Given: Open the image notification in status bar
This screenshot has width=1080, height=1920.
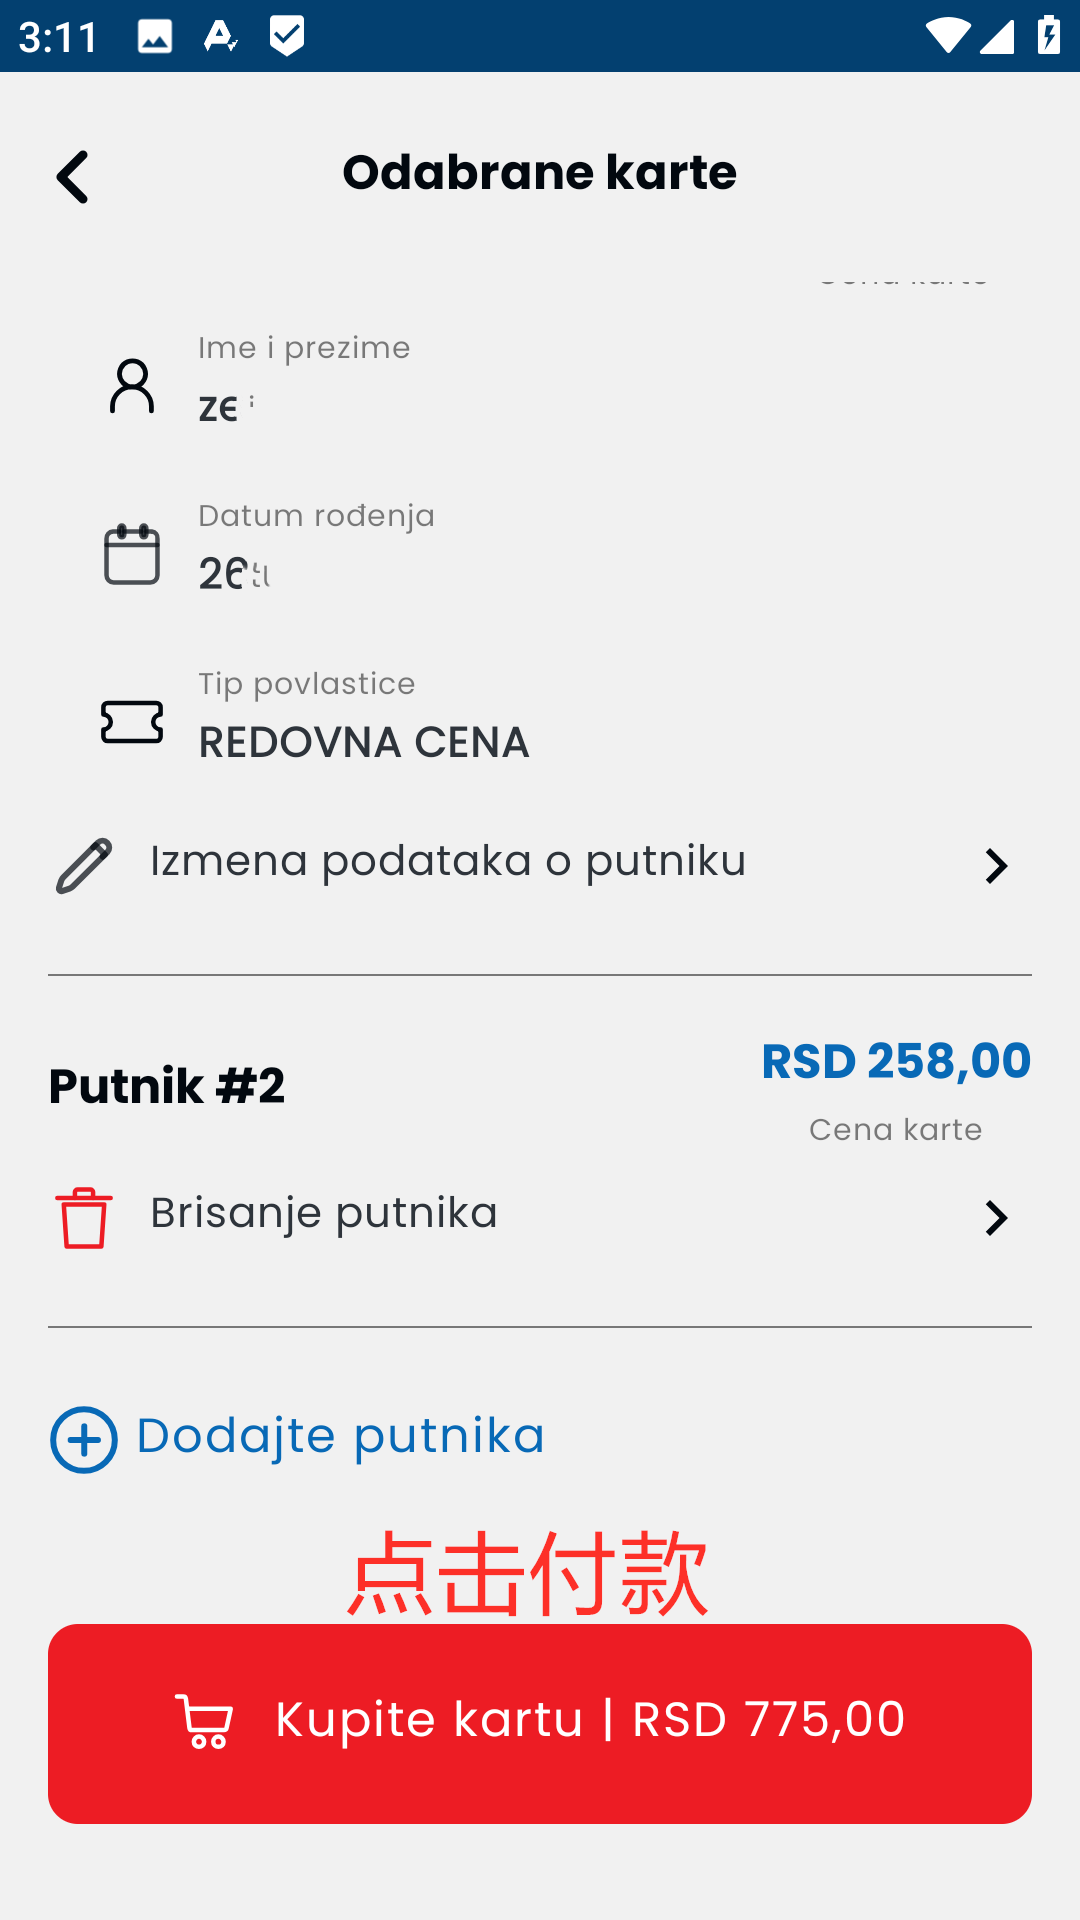Looking at the screenshot, I should click(x=155, y=37).
